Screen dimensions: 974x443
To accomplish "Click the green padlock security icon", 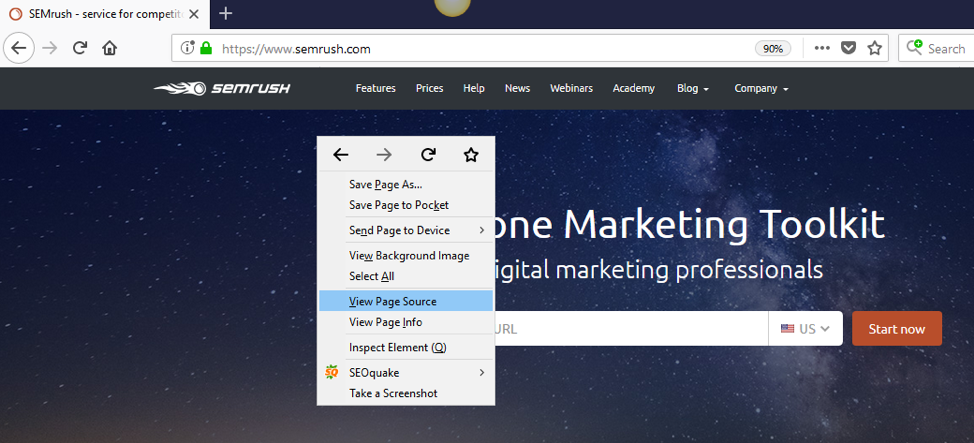I will click(x=206, y=48).
